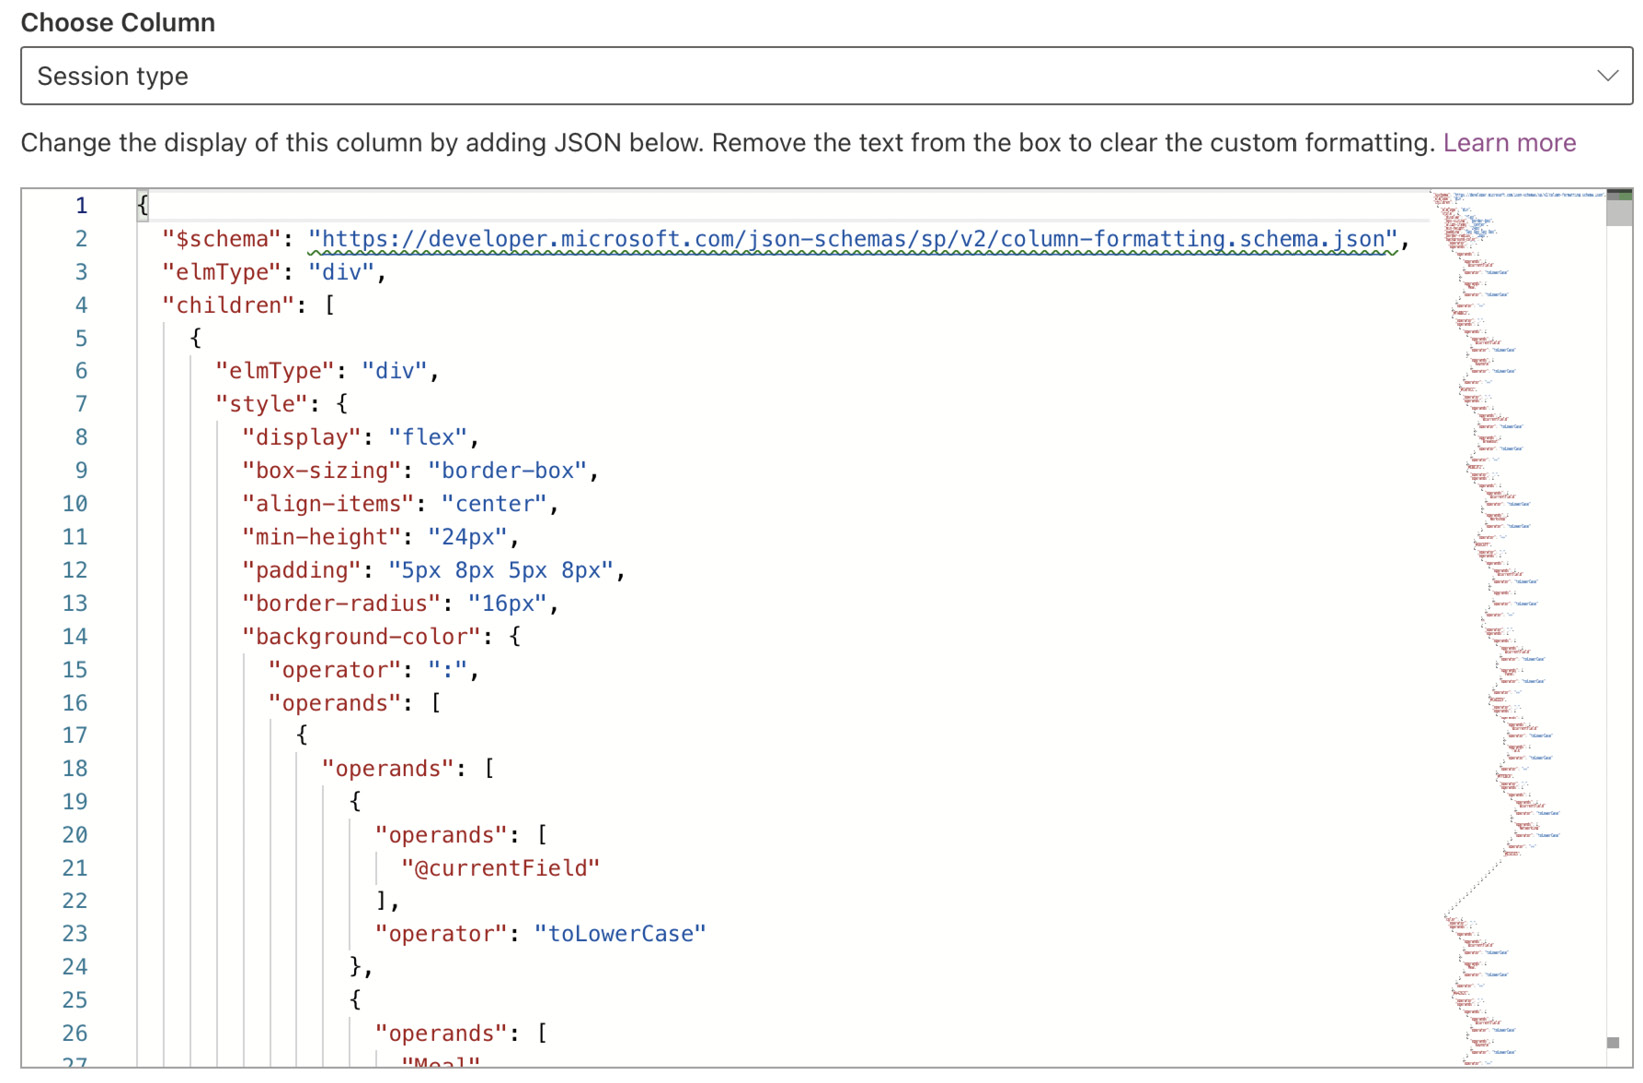Click the dropdown chevron arrow
The width and height of the screenshot is (1643, 1083).
tap(1607, 76)
